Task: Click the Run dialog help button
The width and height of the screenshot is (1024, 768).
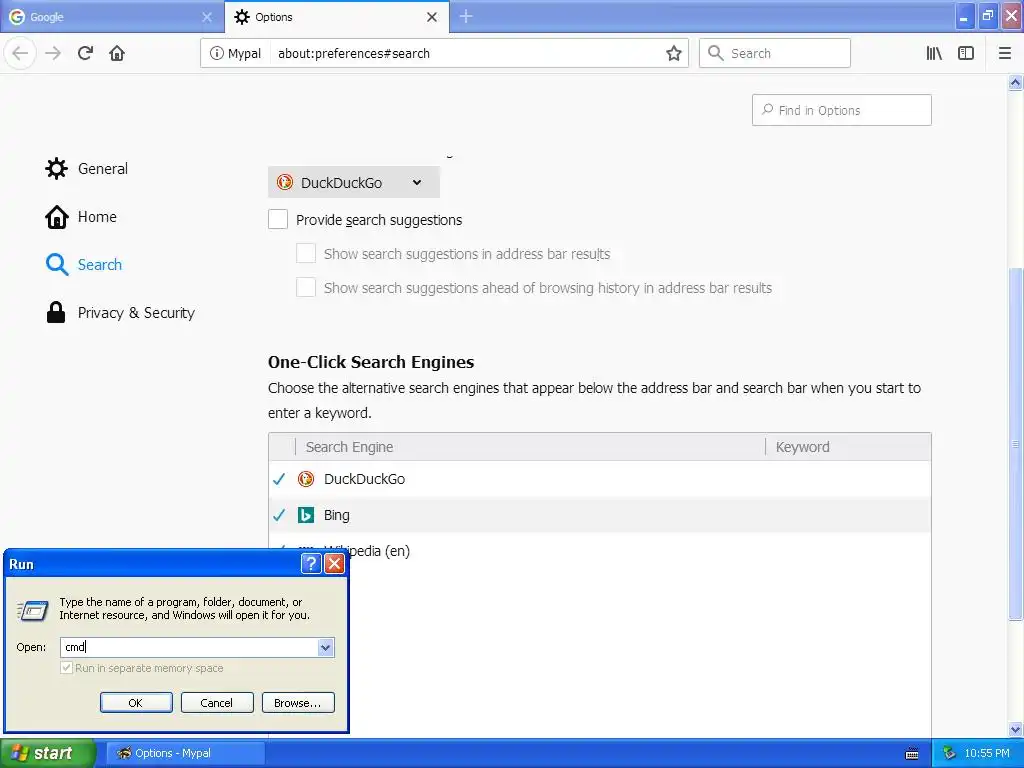Action: (x=311, y=564)
